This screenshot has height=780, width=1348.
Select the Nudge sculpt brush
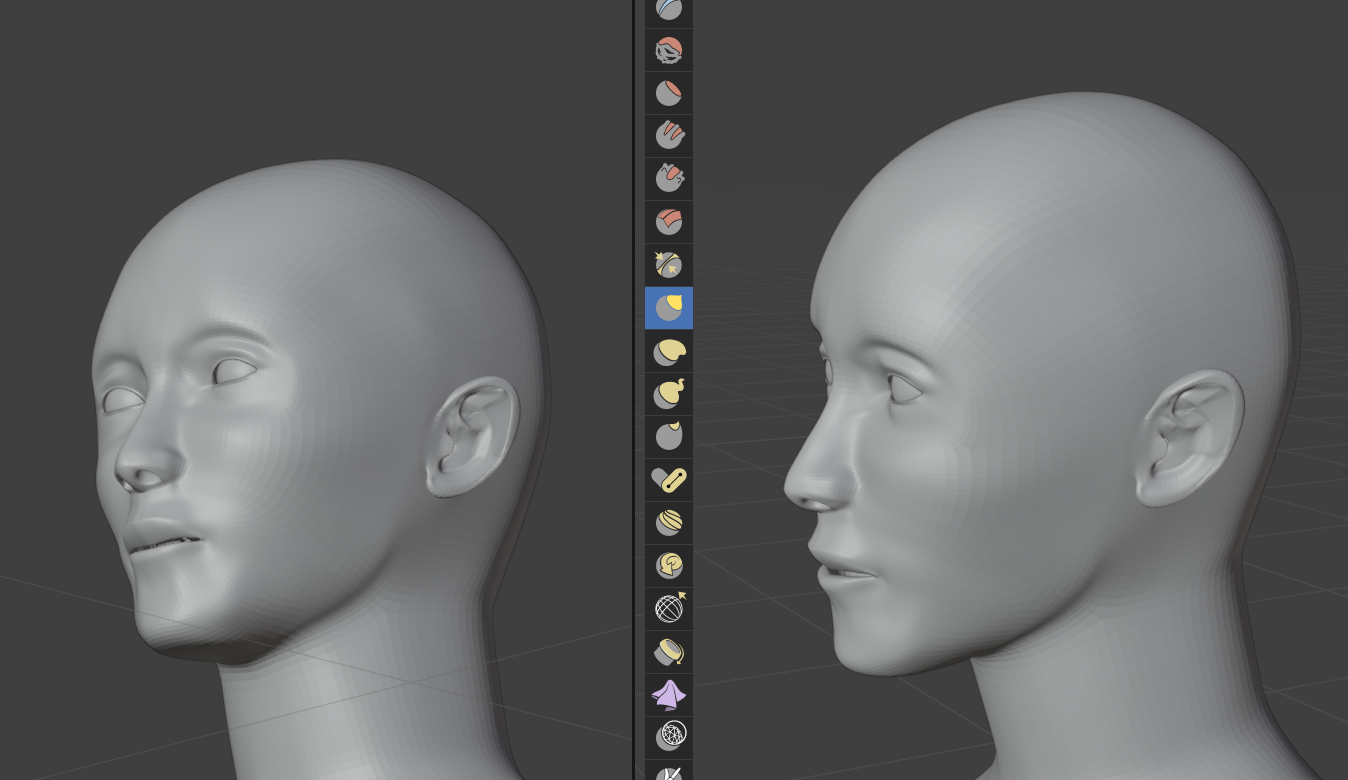(669, 522)
